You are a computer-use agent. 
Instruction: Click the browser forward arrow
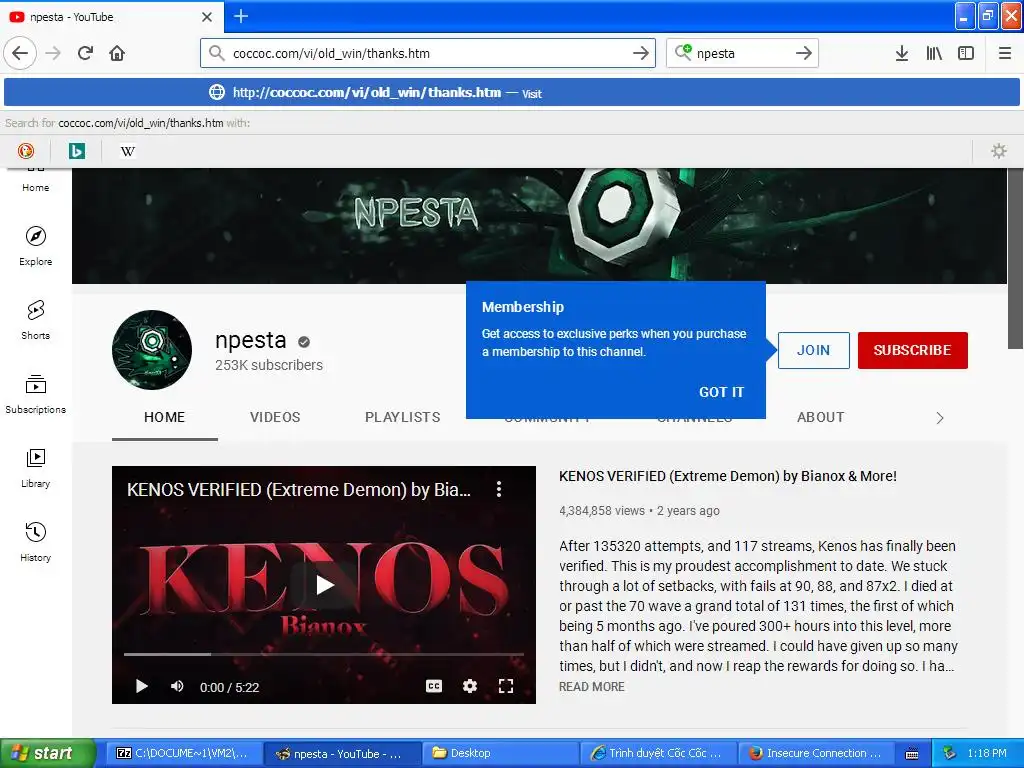tap(54, 53)
